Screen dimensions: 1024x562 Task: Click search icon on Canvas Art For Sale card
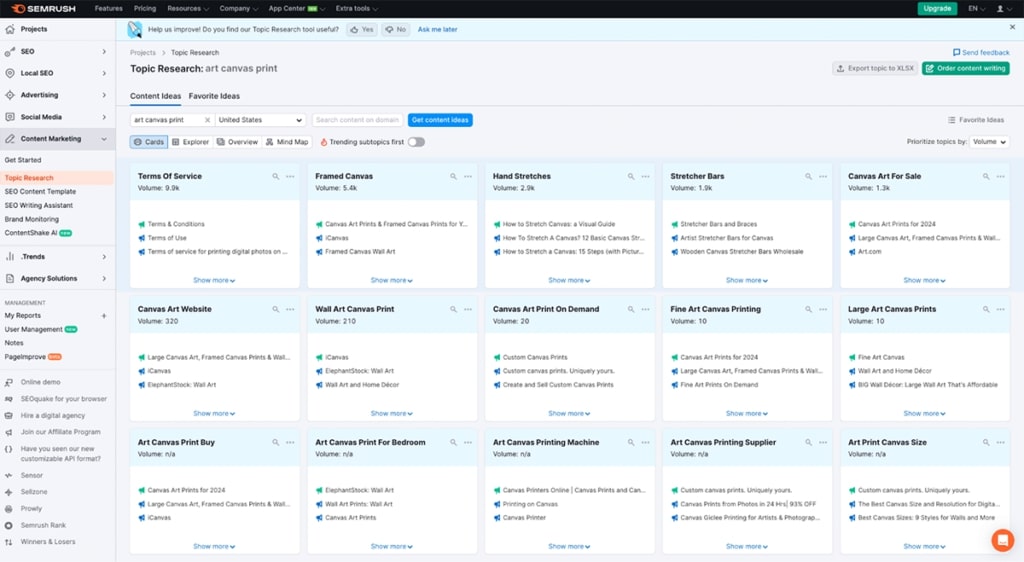(x=986, y=176)
